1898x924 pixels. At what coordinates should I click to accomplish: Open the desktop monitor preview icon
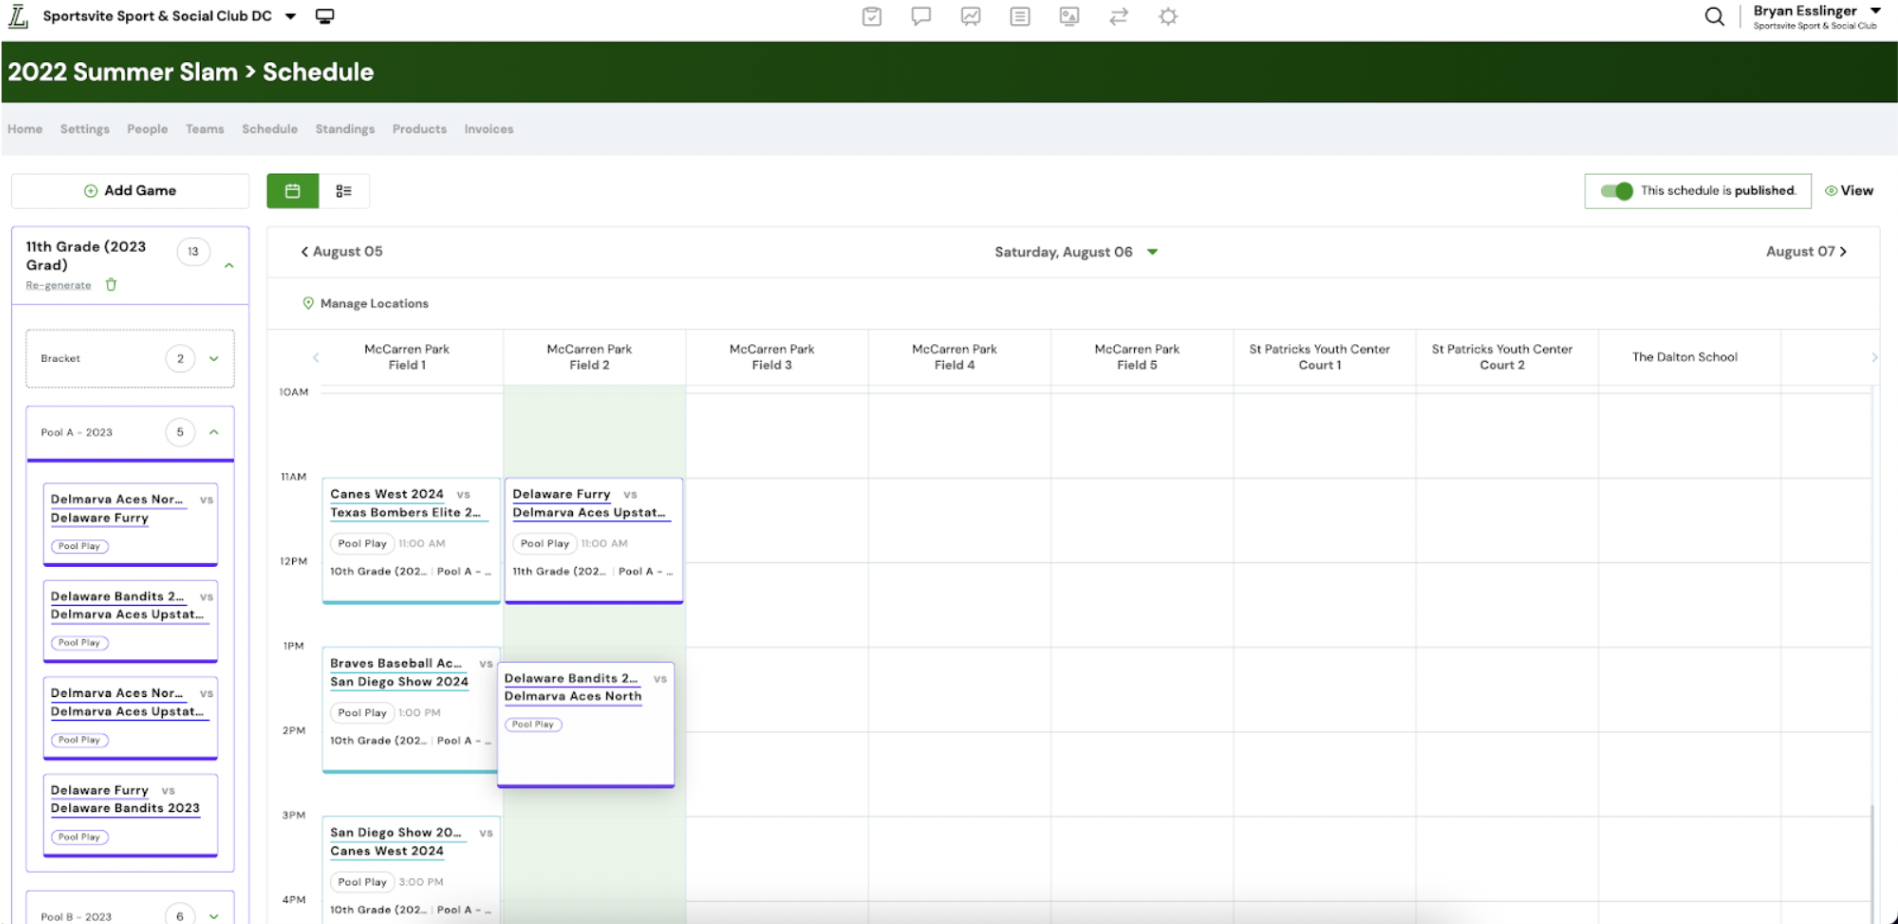[x=325, y=16]
